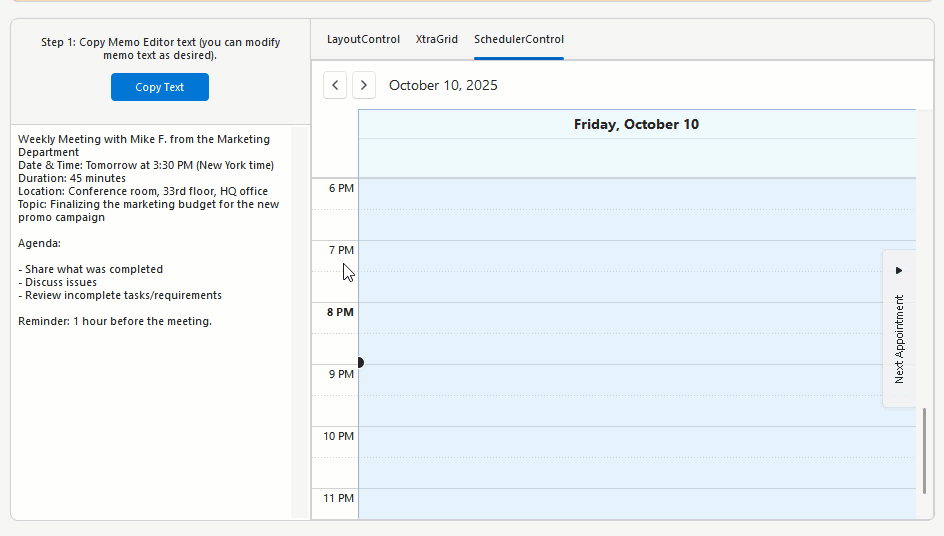Click the Next Appointment side button
This screenshot has height=536, width=944.
(899, 329)
